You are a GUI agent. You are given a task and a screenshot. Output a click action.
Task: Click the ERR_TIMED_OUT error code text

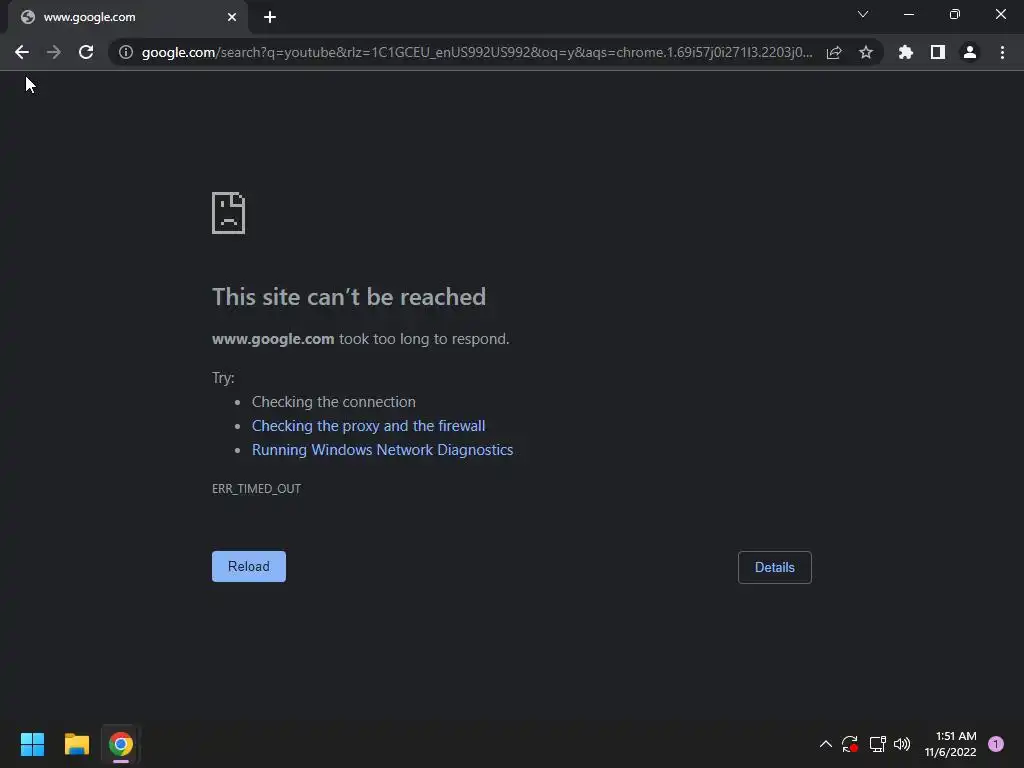[256, 488]
